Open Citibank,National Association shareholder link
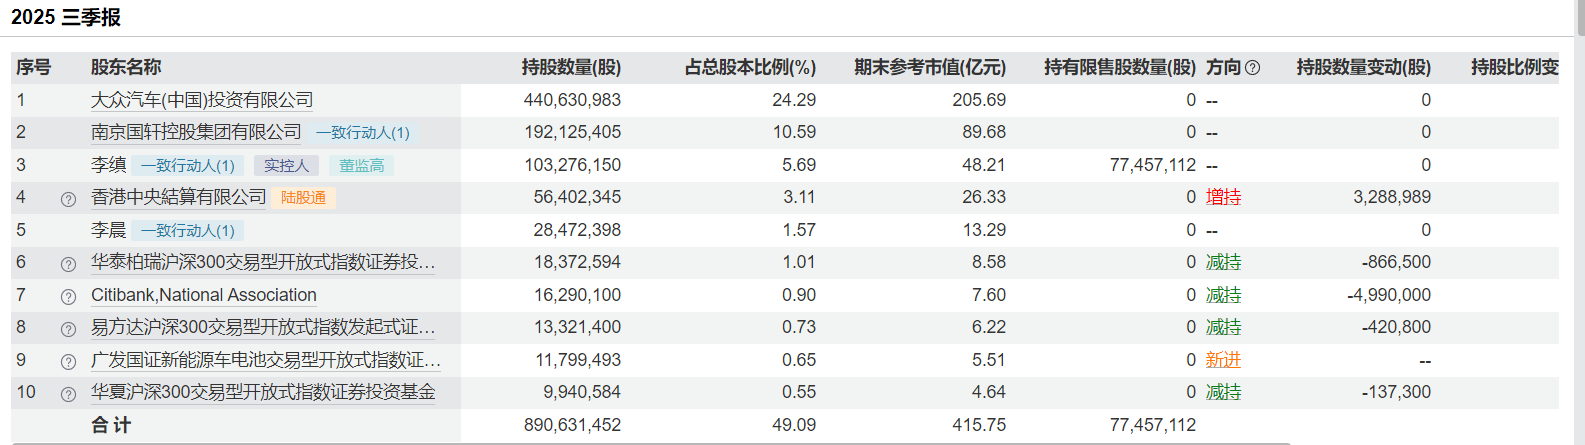The height and width of the screenshot is (445, 1585). pyautogui.click(x=204, y=295)
